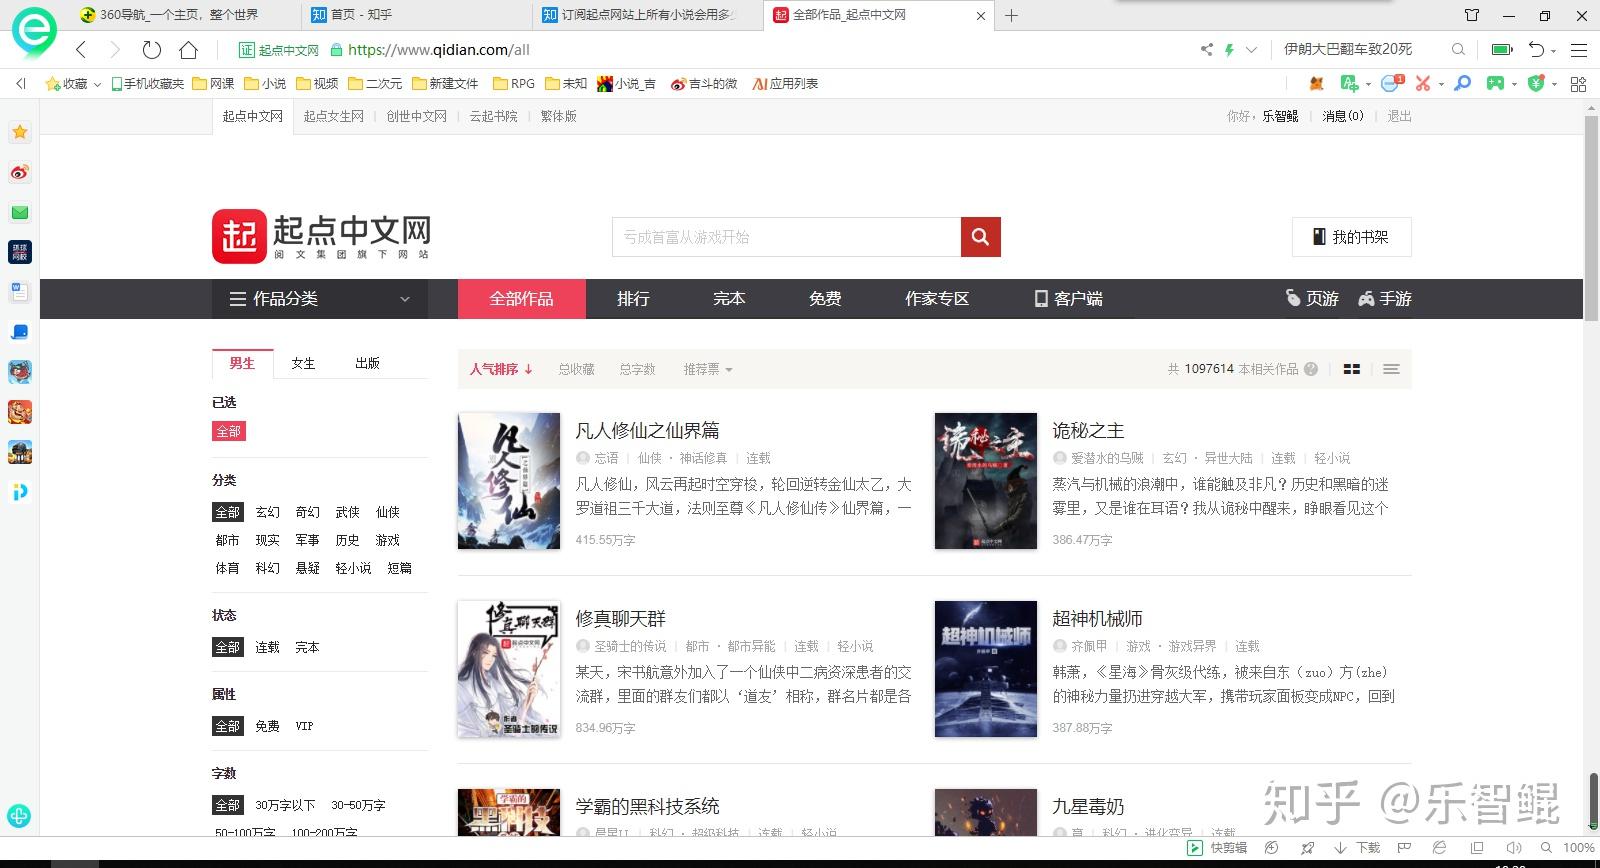
Task: Click the 凡人修仙之仙界篇 cover thumbnail
Action: tap(509, 481)
